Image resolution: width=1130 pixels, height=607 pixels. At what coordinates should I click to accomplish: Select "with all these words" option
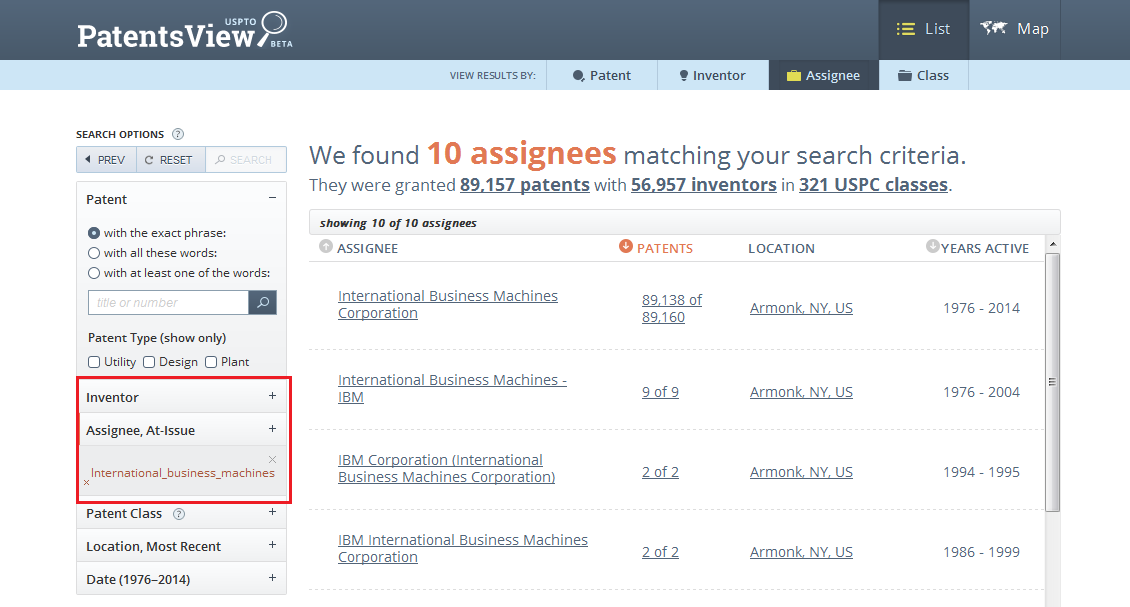(94, 253)
